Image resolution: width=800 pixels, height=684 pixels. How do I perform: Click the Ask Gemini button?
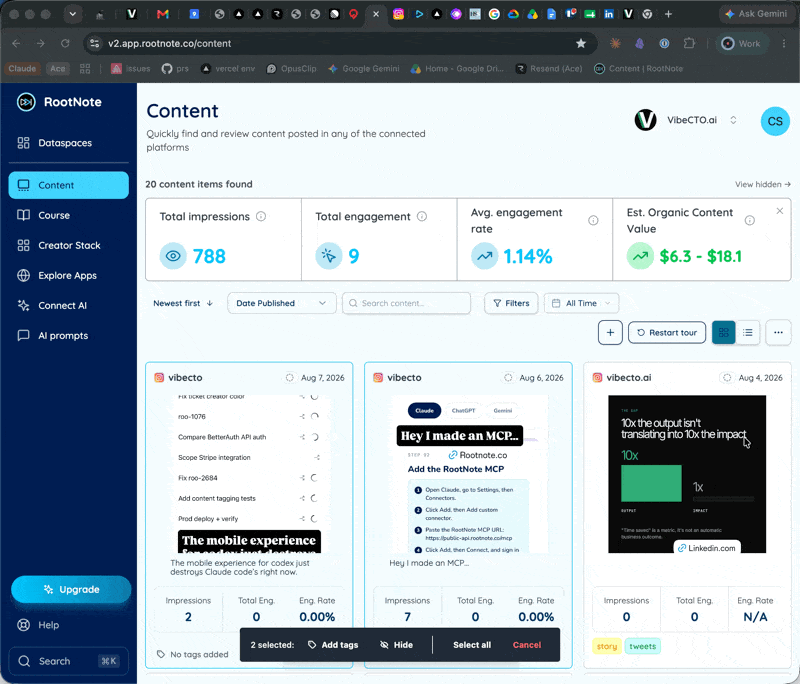pyautogui.click(x=756, y=14)
